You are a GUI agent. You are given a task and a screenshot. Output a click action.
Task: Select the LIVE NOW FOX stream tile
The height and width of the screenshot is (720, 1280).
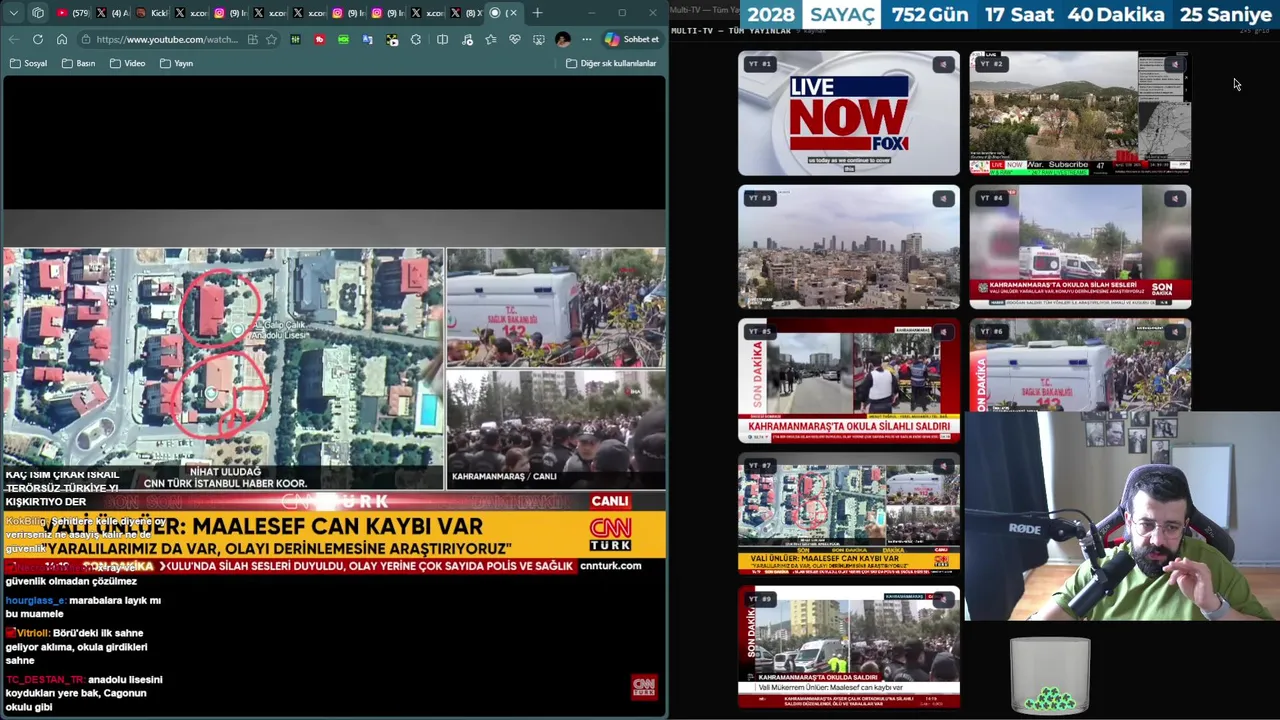(849, 113)
